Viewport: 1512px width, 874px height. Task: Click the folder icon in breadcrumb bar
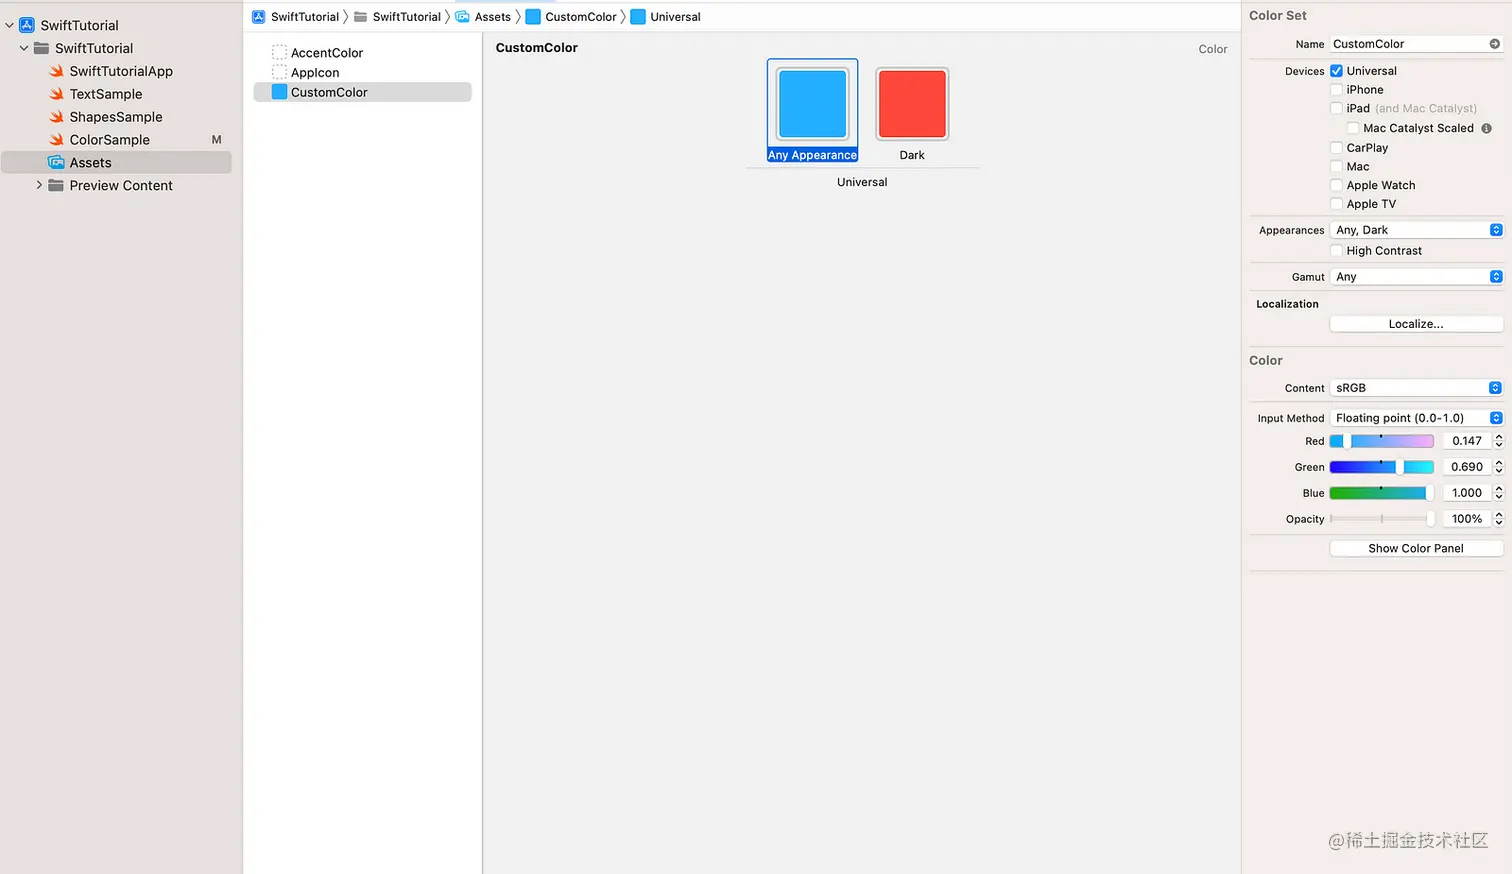[x=361, y=17]
